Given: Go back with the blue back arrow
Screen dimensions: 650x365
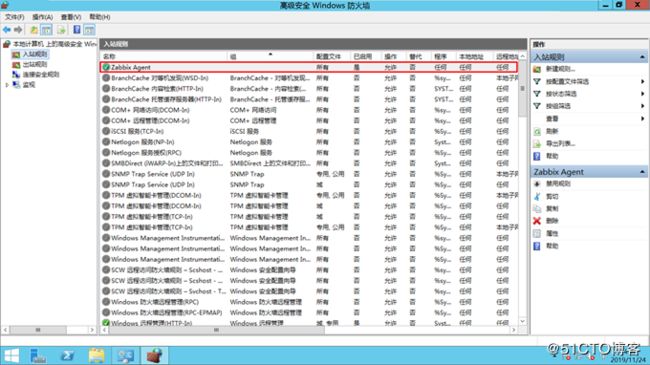Looking at the screenshot, I should [7, 30].
